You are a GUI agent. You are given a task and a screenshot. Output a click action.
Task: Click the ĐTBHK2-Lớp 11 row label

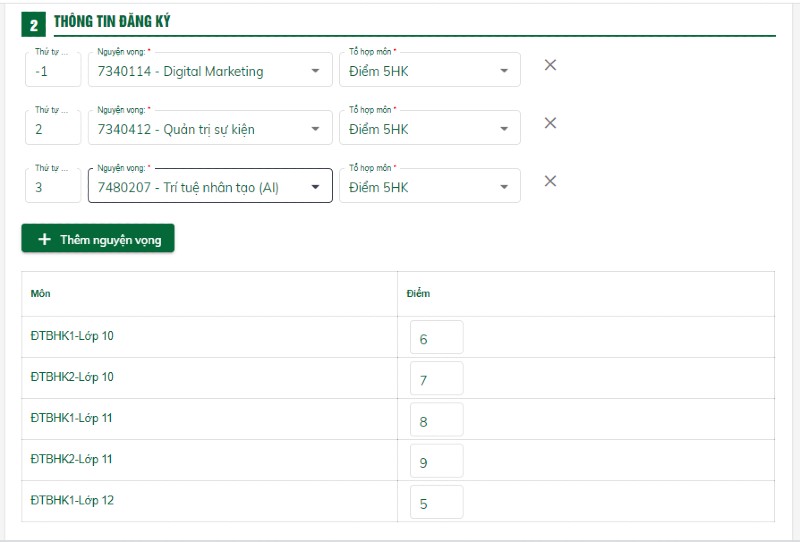click(71, 459)
